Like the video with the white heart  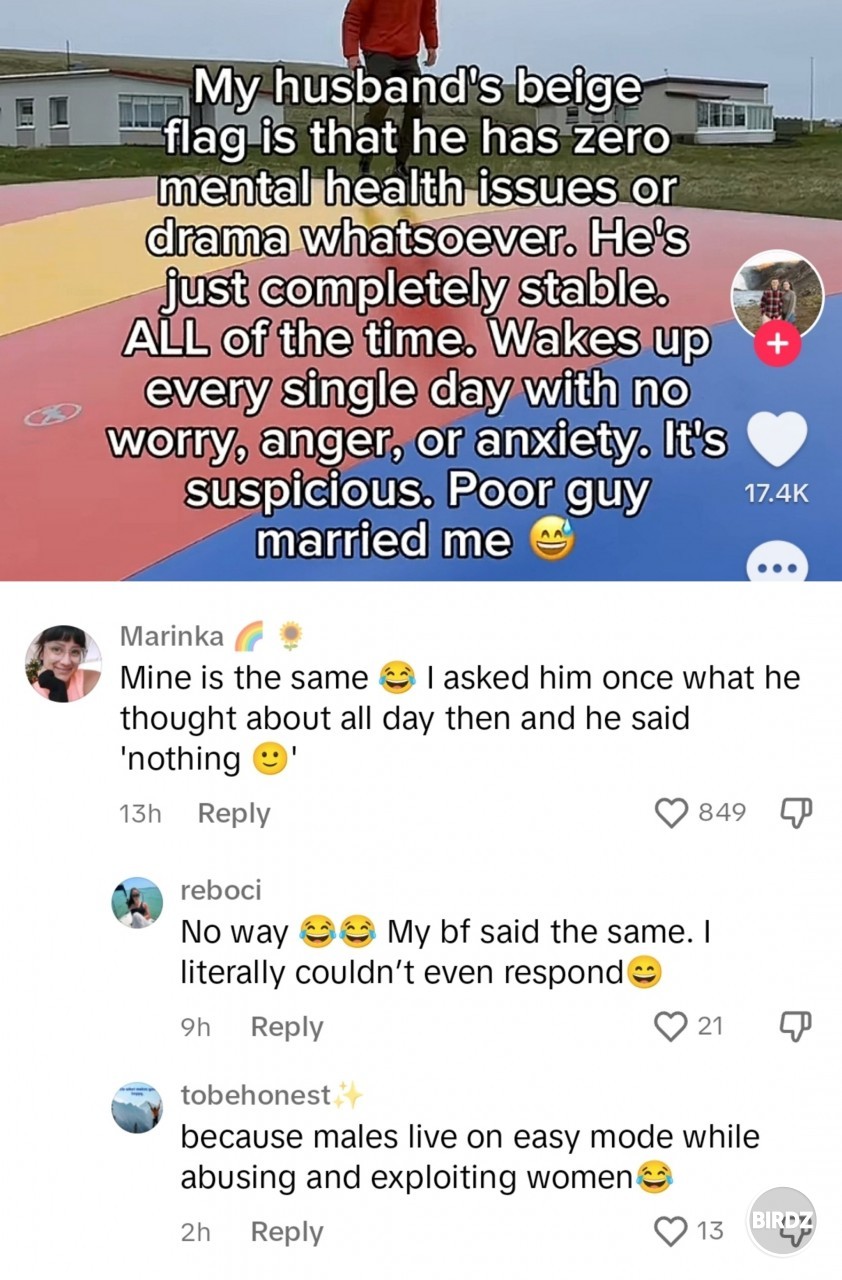pyautogui.click(x=777, y=440)
